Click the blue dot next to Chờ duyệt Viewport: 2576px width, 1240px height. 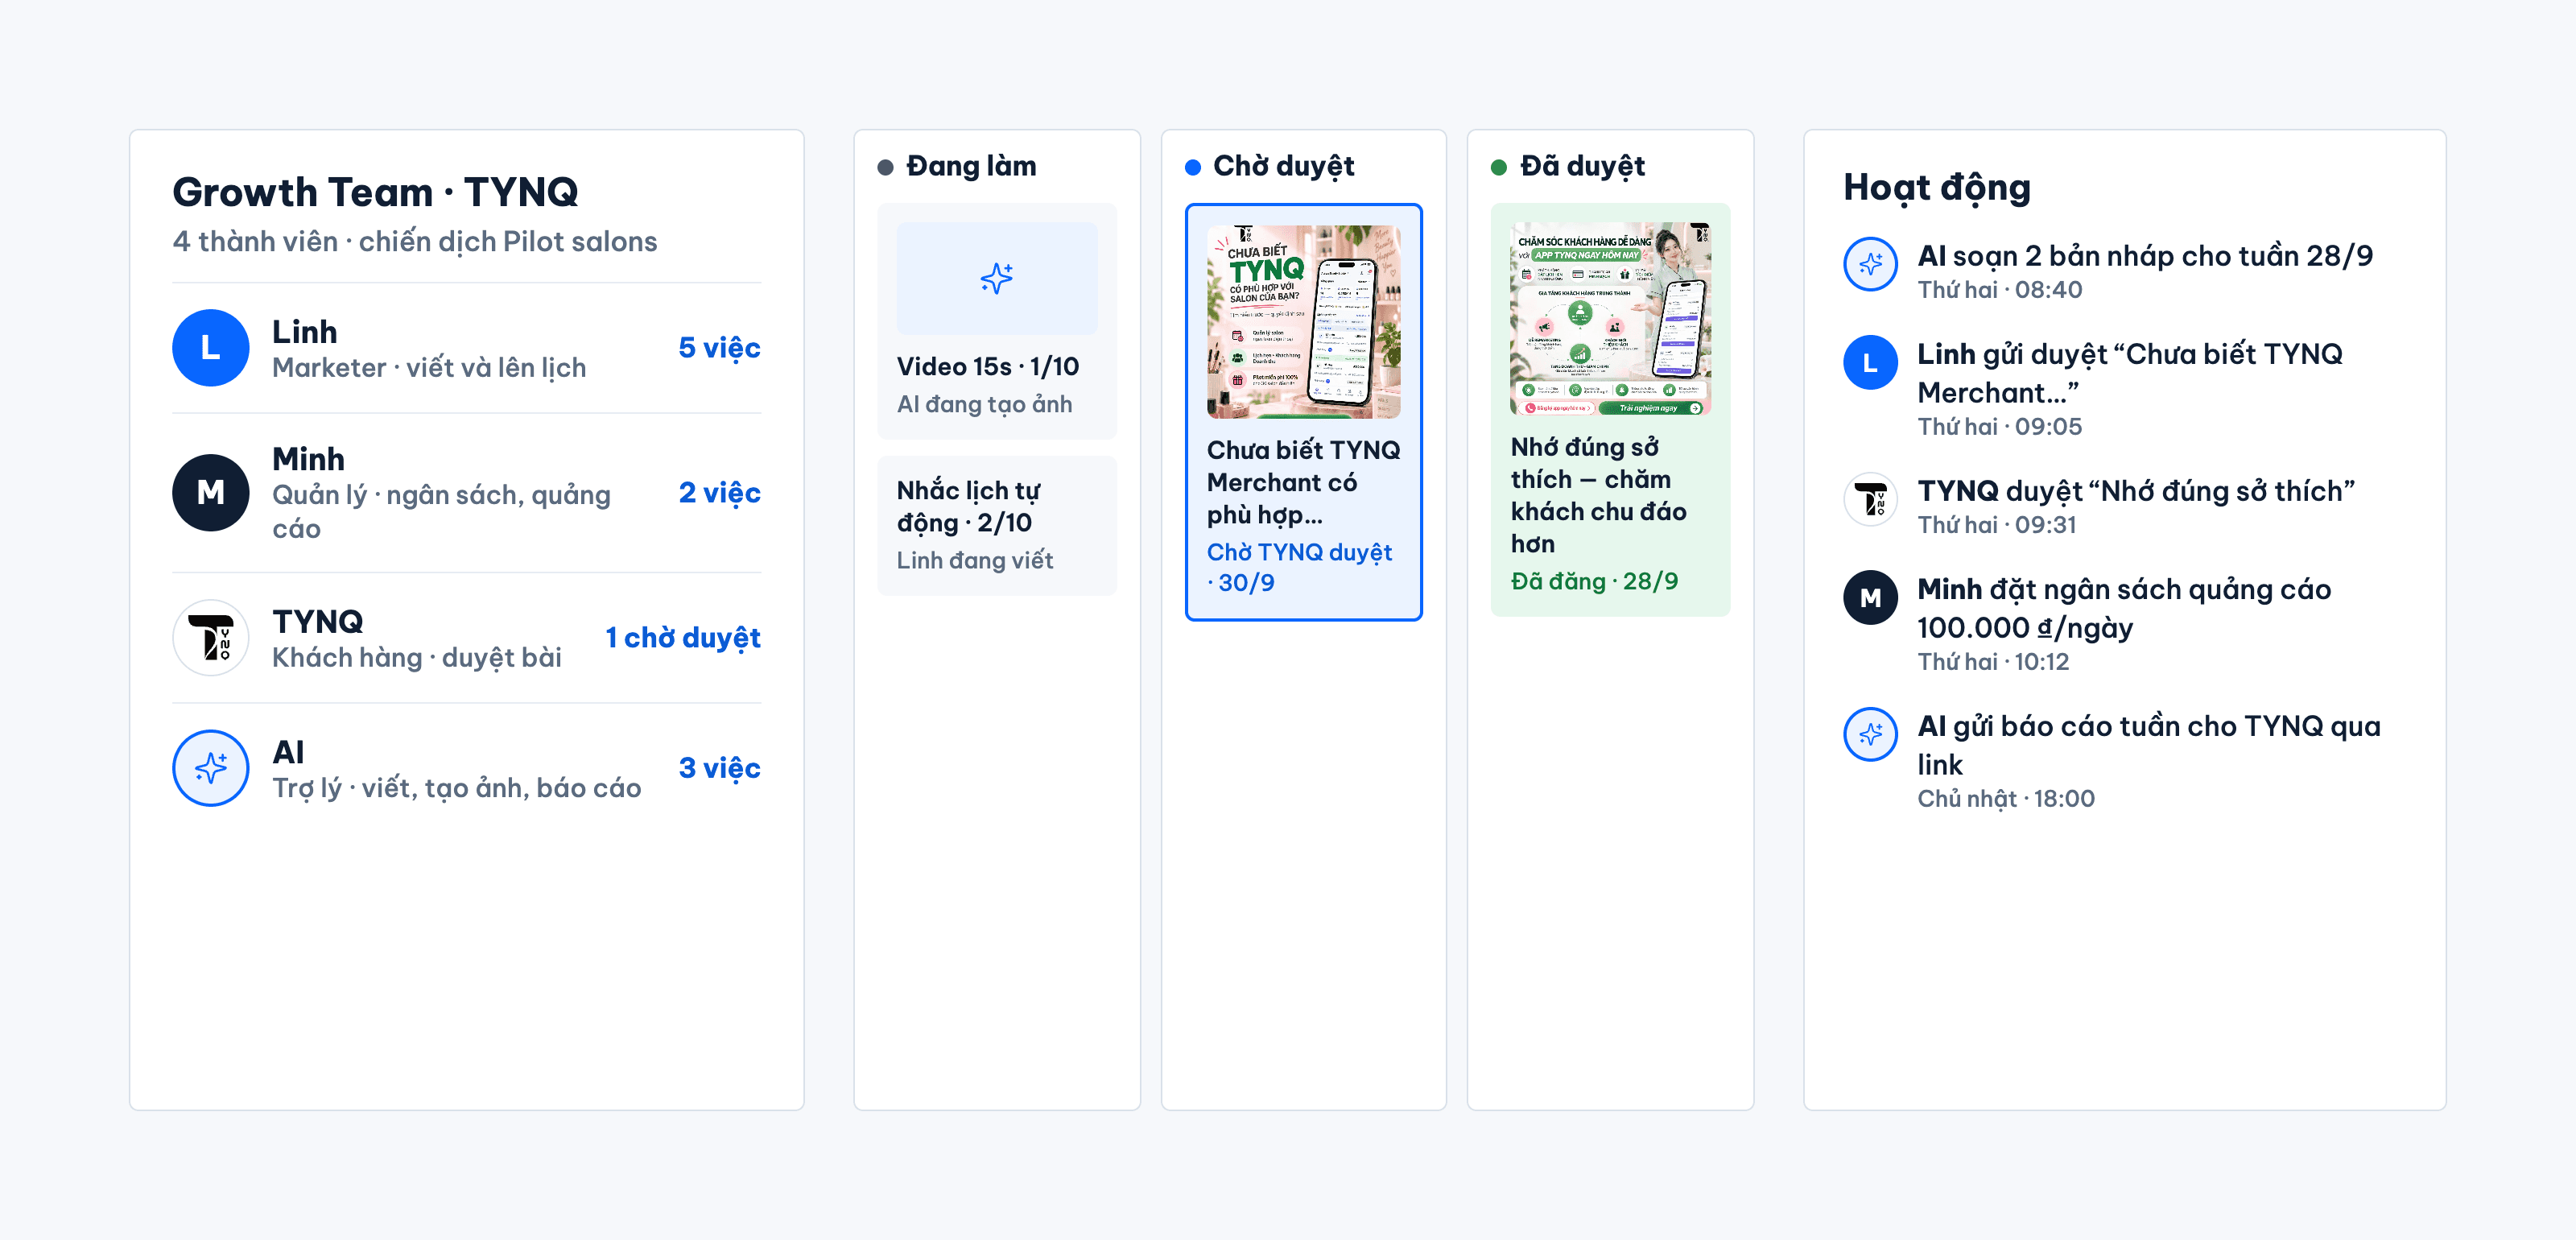click(x=1192, y=167)
